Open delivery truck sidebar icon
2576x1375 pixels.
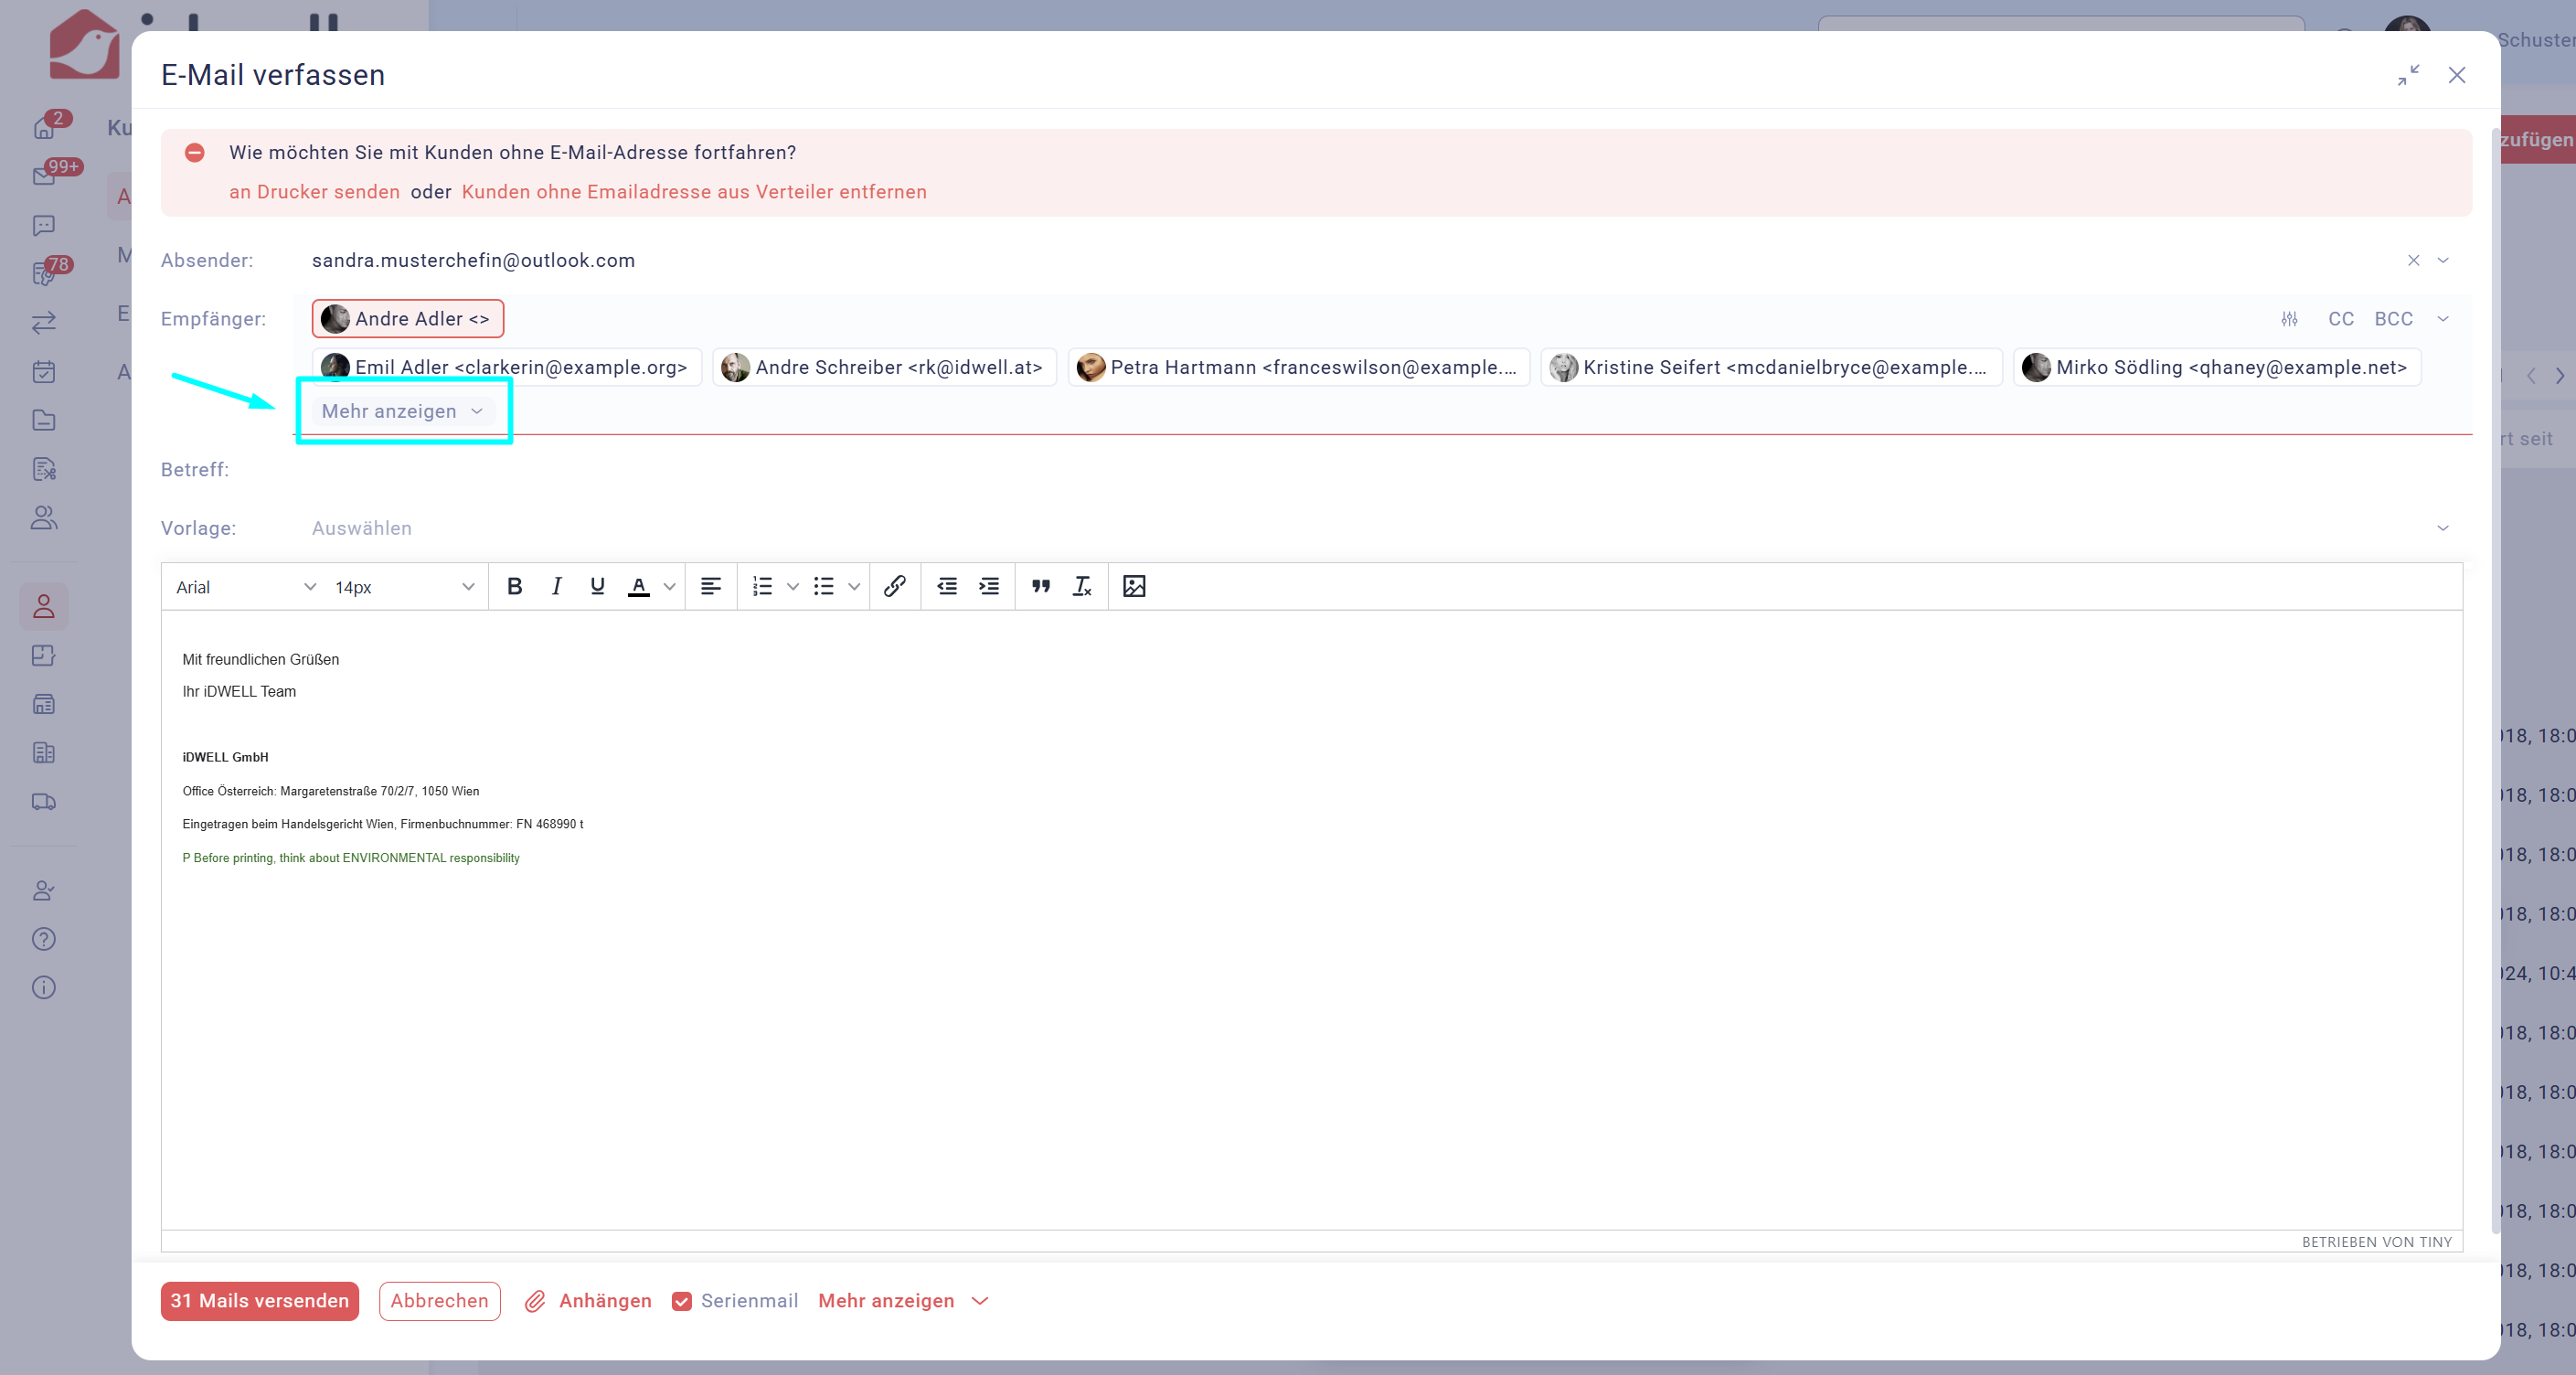pos(44,801)
